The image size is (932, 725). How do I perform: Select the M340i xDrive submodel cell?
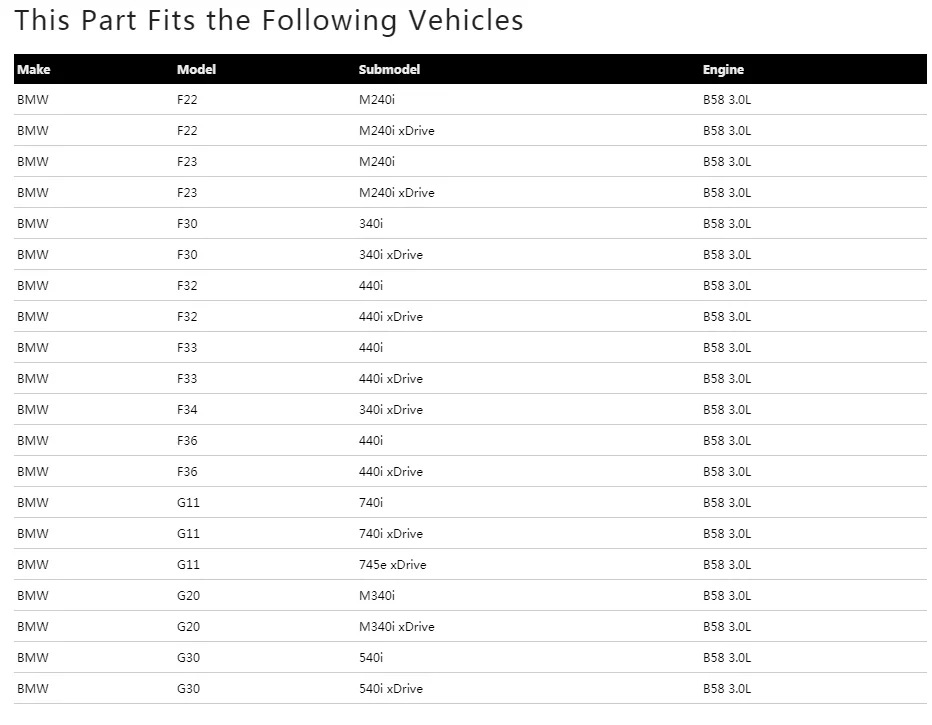pos(396,627)
